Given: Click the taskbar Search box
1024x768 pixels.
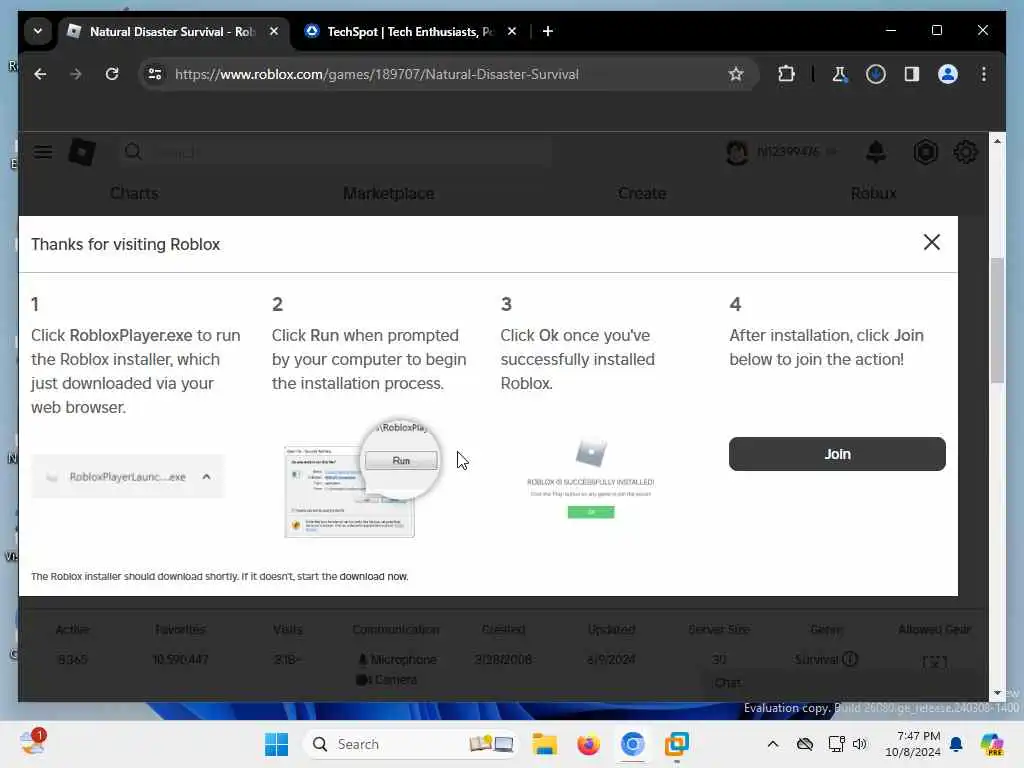Looking at the screenshot, I should pos(411,744).
